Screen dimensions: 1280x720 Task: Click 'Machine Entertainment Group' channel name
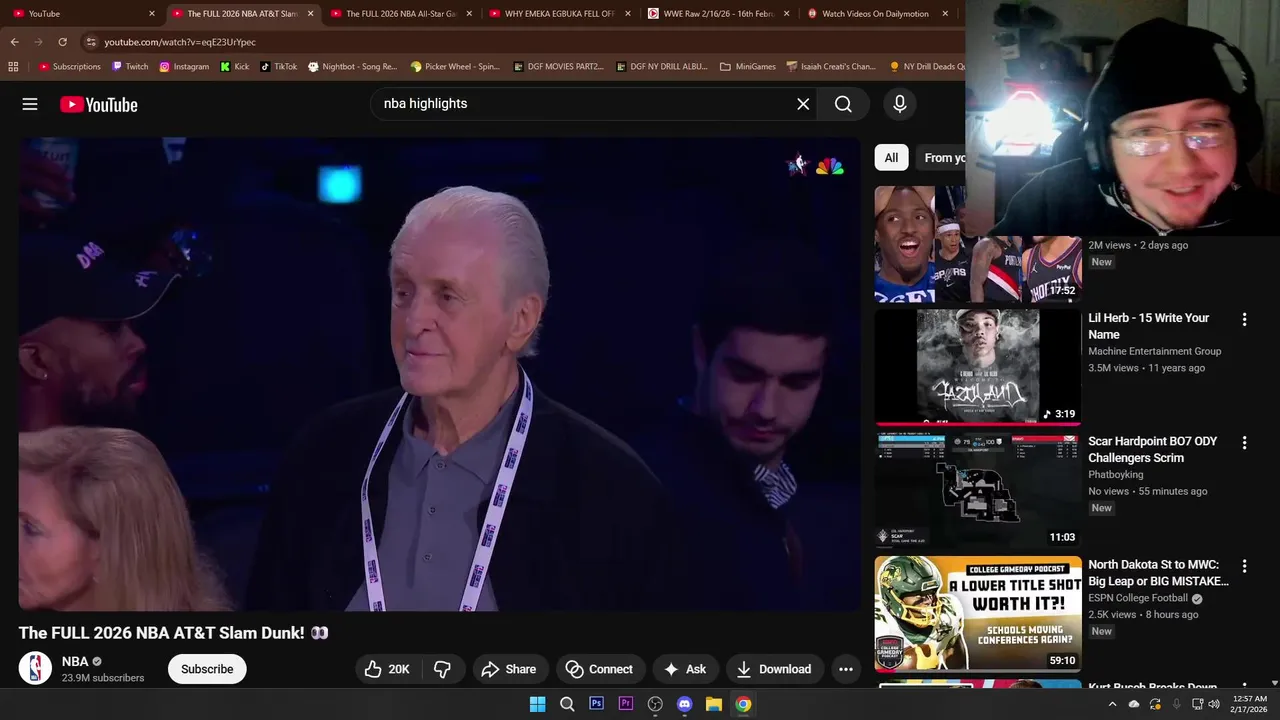coord(1154,351)
